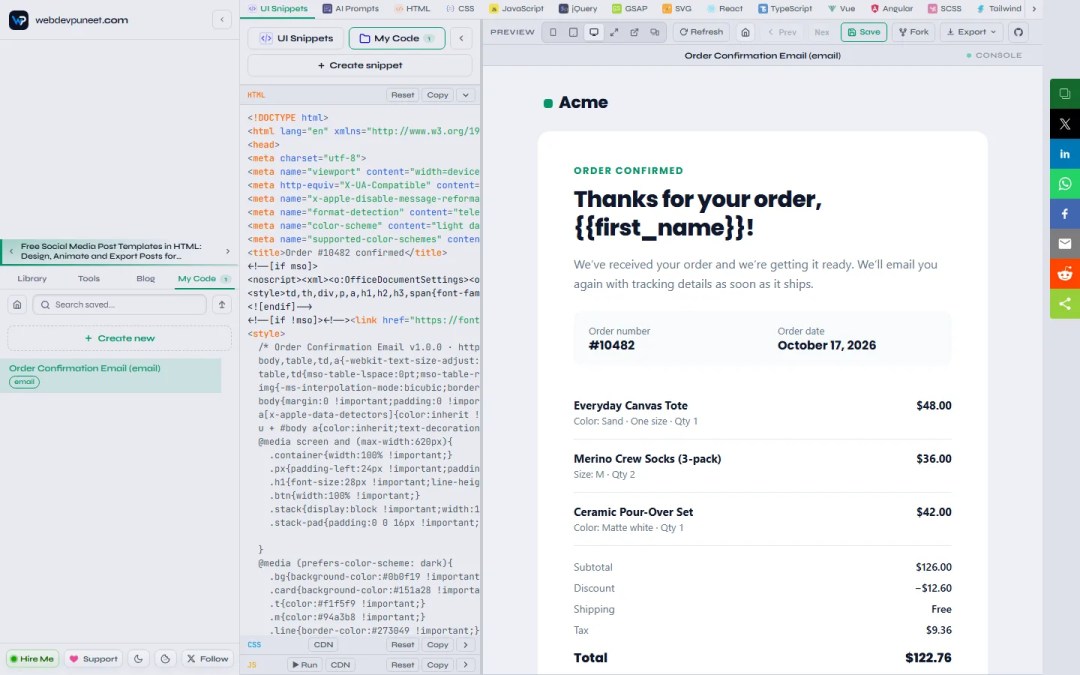Select the mobile preview device icon
This screenshot has height=675, width=1080.
[553, 32]
